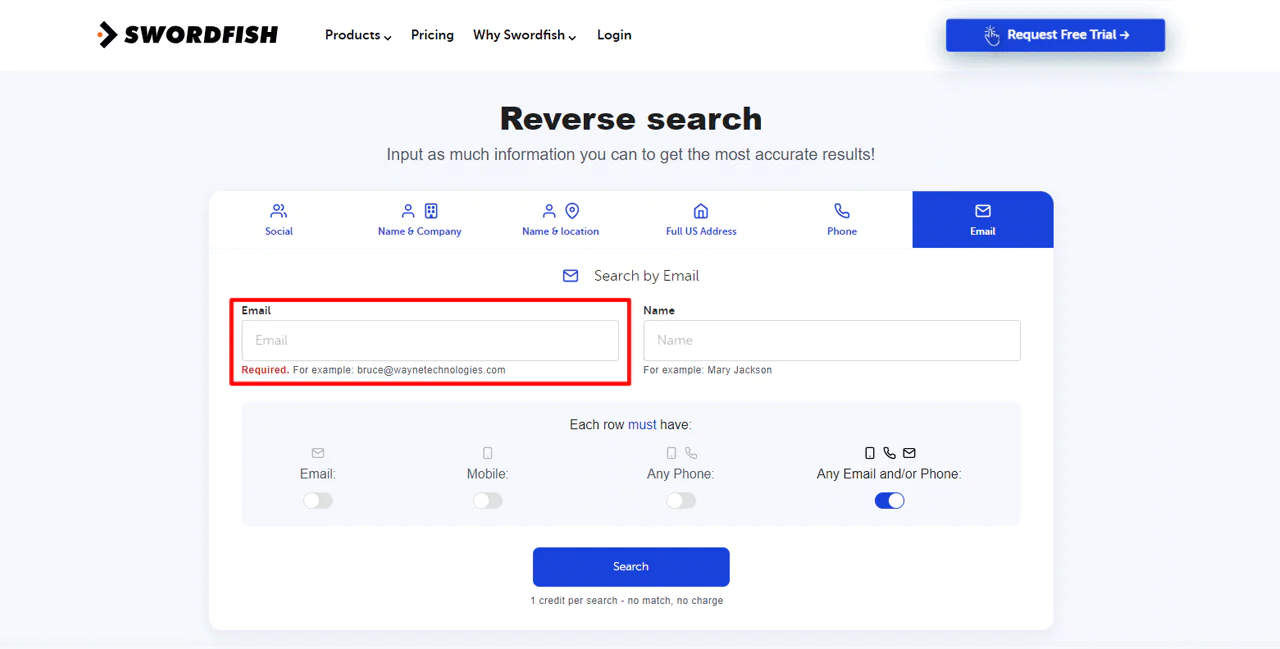This screenshot has width=1280, height=649.
Task: Click the envelope beside Search by Email
Action: tap(570, 276)
